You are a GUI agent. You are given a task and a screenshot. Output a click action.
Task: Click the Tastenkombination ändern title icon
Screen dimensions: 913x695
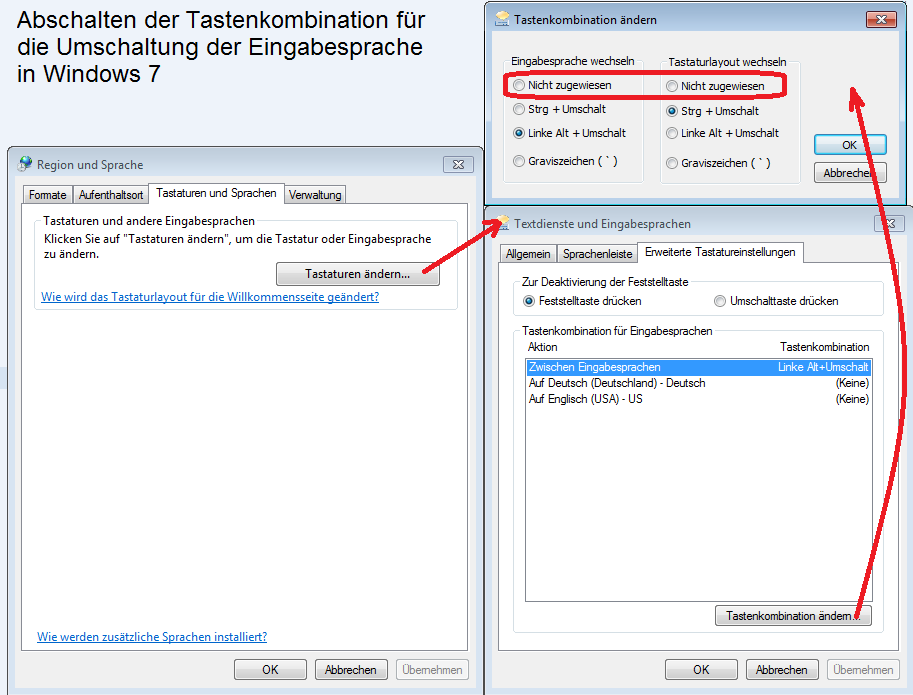(501, 19)
